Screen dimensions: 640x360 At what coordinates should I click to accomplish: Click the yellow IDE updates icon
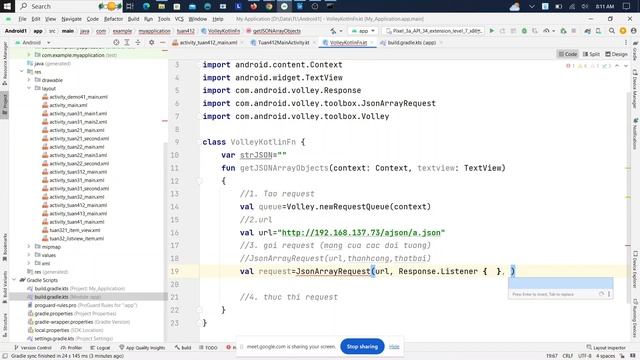(x=623, y=31)
